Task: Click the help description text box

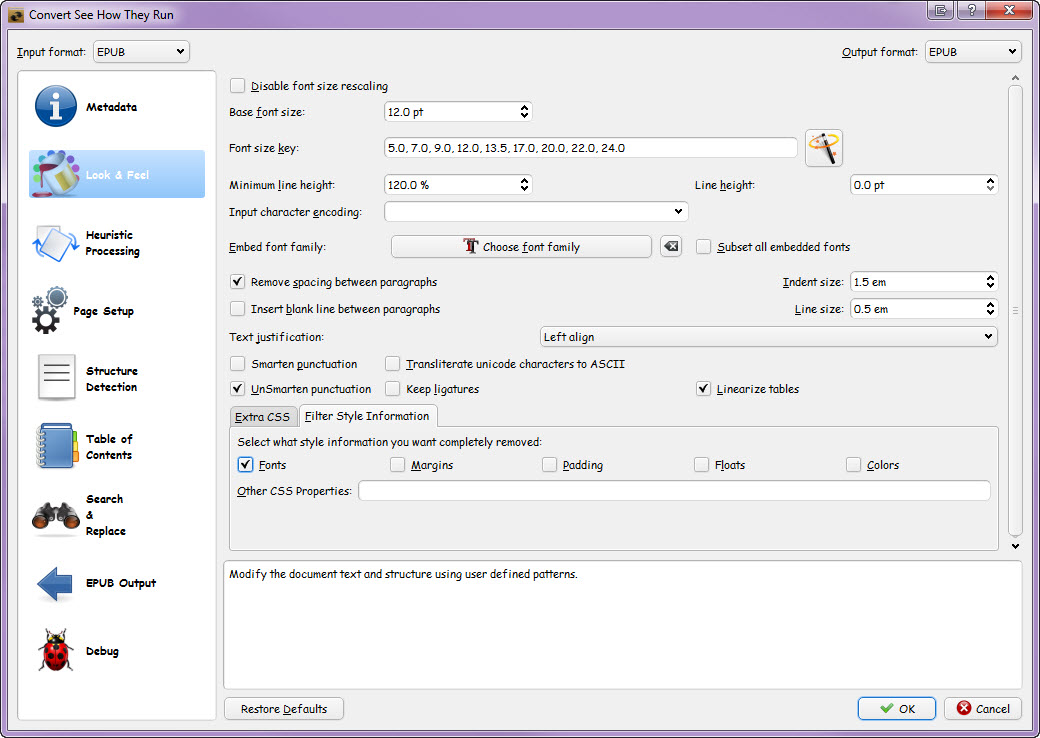Action: click(x=622, y=625)
